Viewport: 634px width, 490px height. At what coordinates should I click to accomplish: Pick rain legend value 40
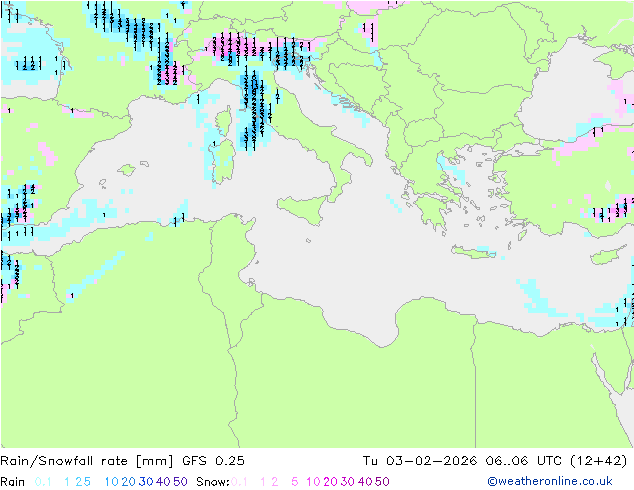pyautogui.click(x=163, y=482)
